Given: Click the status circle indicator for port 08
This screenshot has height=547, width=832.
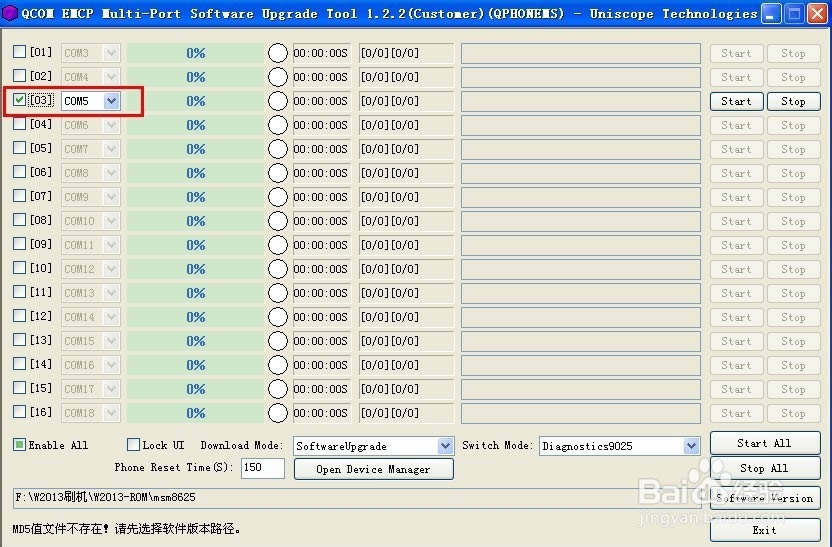Looking at the screenshot, I should (278, 221).
